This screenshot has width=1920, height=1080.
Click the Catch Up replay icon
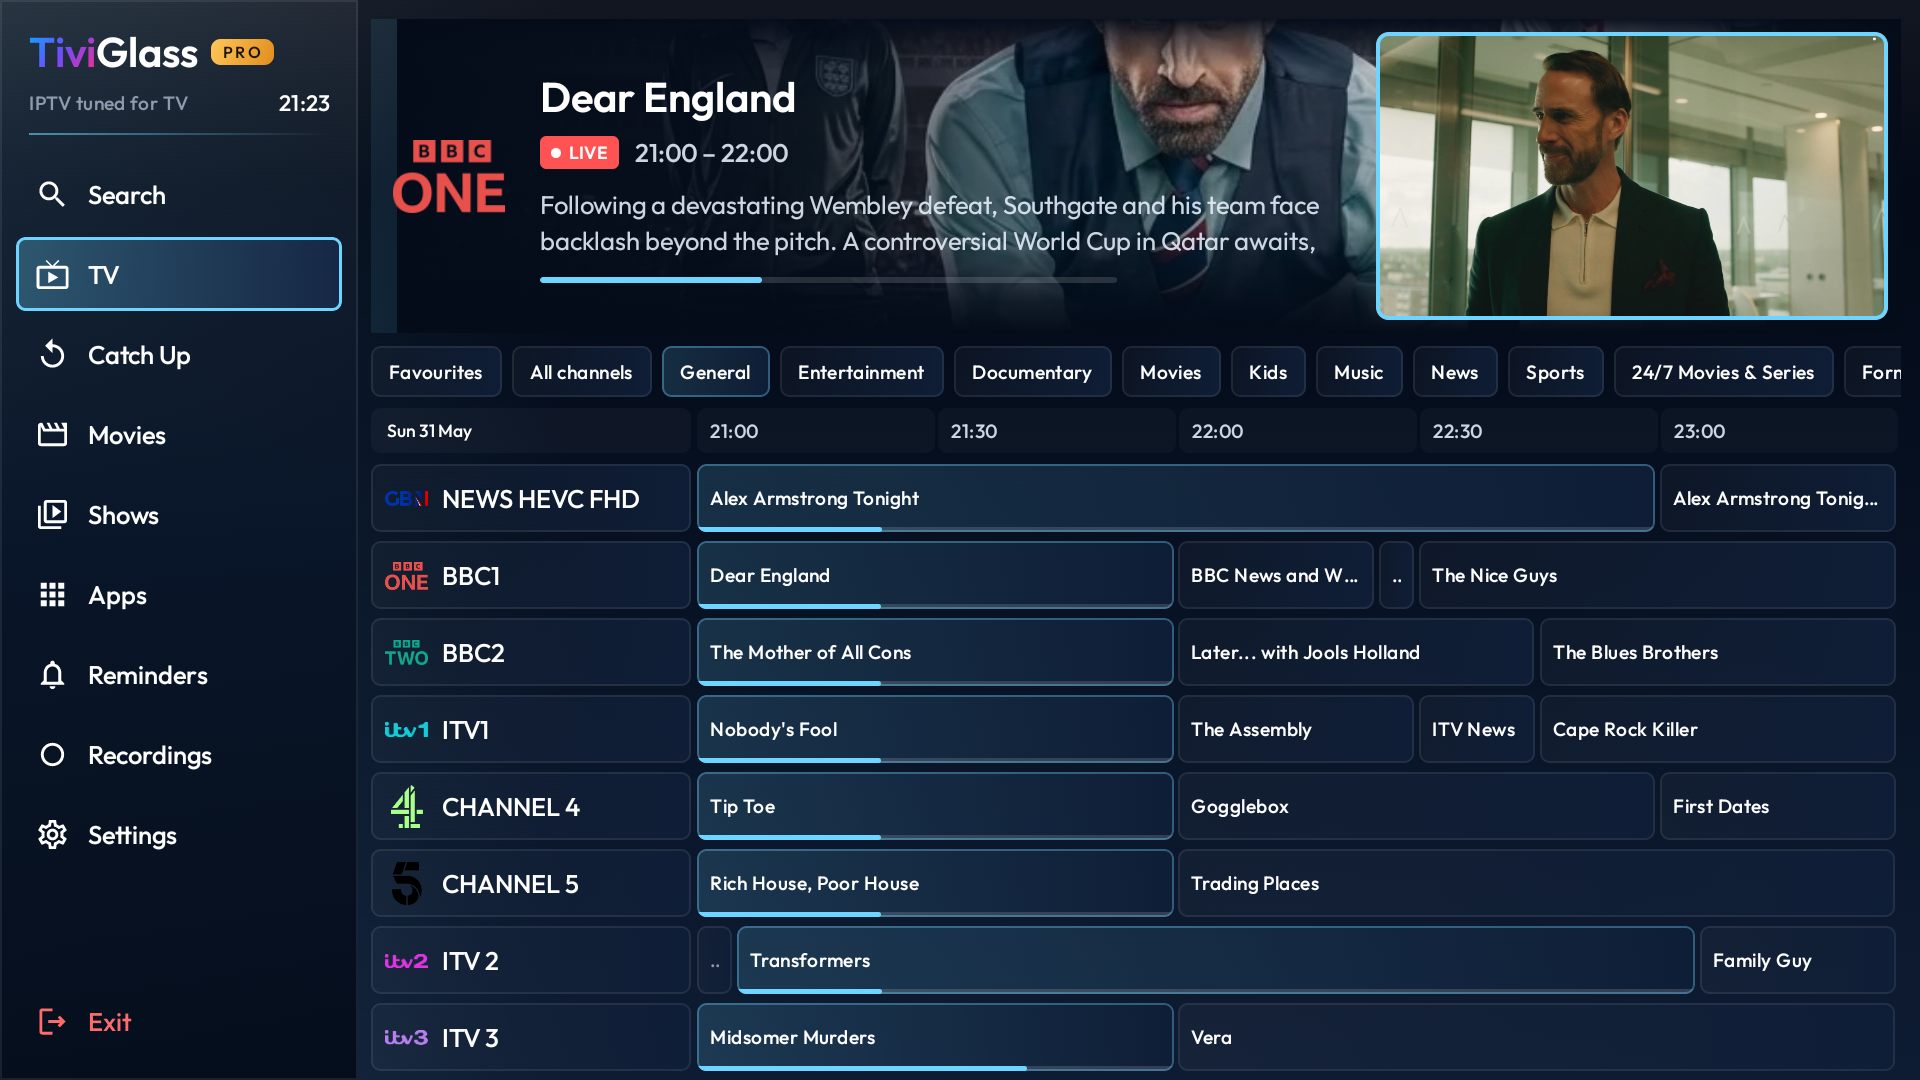click(x=52, y=354)
